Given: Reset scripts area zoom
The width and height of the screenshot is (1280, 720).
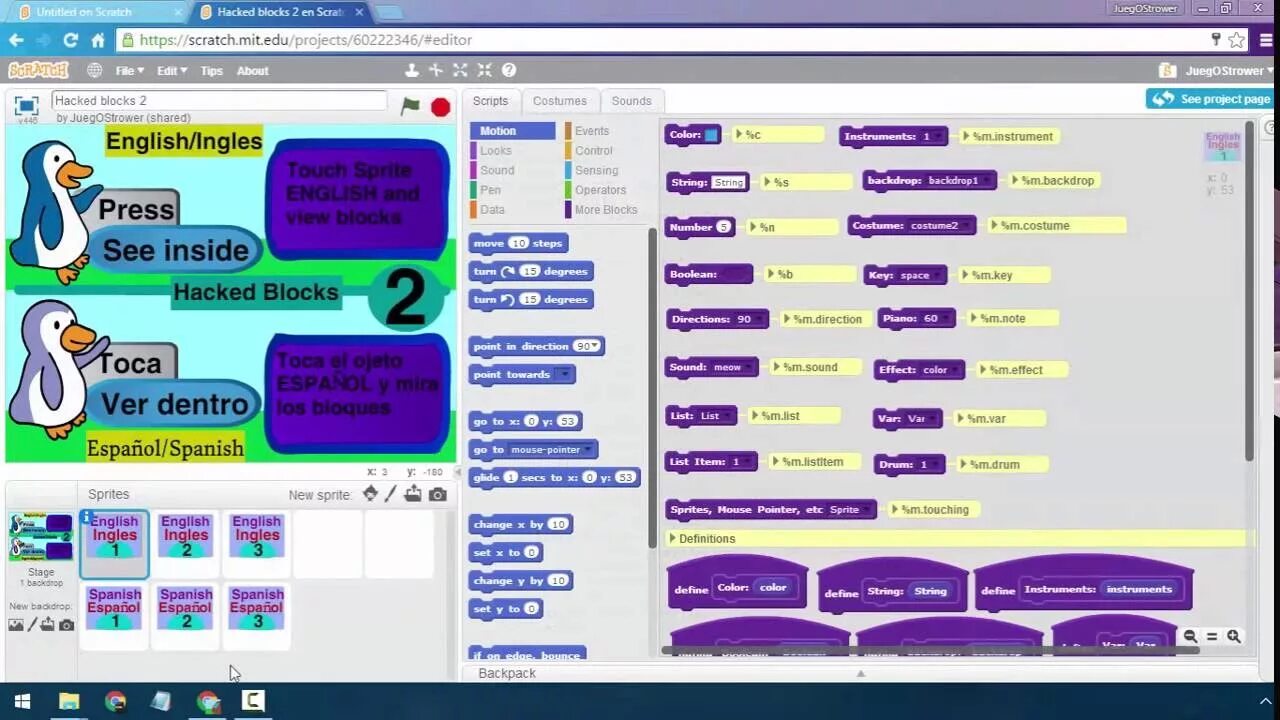Looking at the screenshot, I should [x=1212, y=636].
